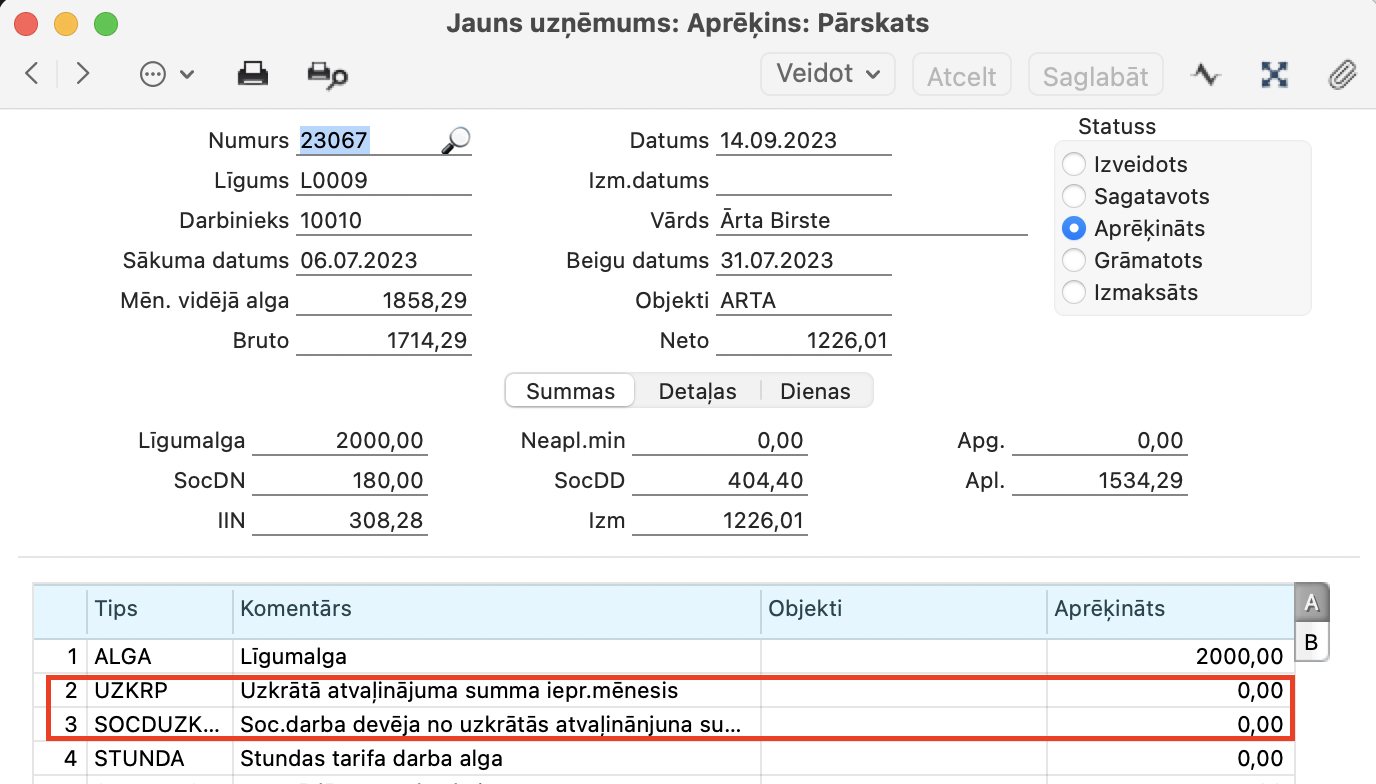Image resolution: width=1376 pixels, height=784 pixels.
Task: Switch to the Dienas tab
Action: pyautogui.click(x=815, y=391)
